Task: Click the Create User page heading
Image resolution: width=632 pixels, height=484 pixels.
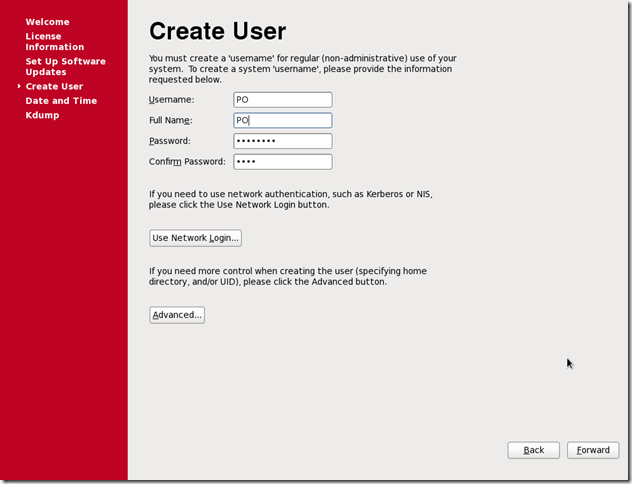Action: 217,31
